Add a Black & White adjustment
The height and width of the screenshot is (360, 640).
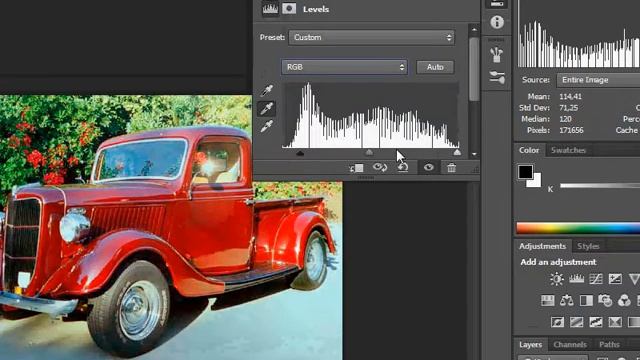pyautogui.click(x=586, y=301)
